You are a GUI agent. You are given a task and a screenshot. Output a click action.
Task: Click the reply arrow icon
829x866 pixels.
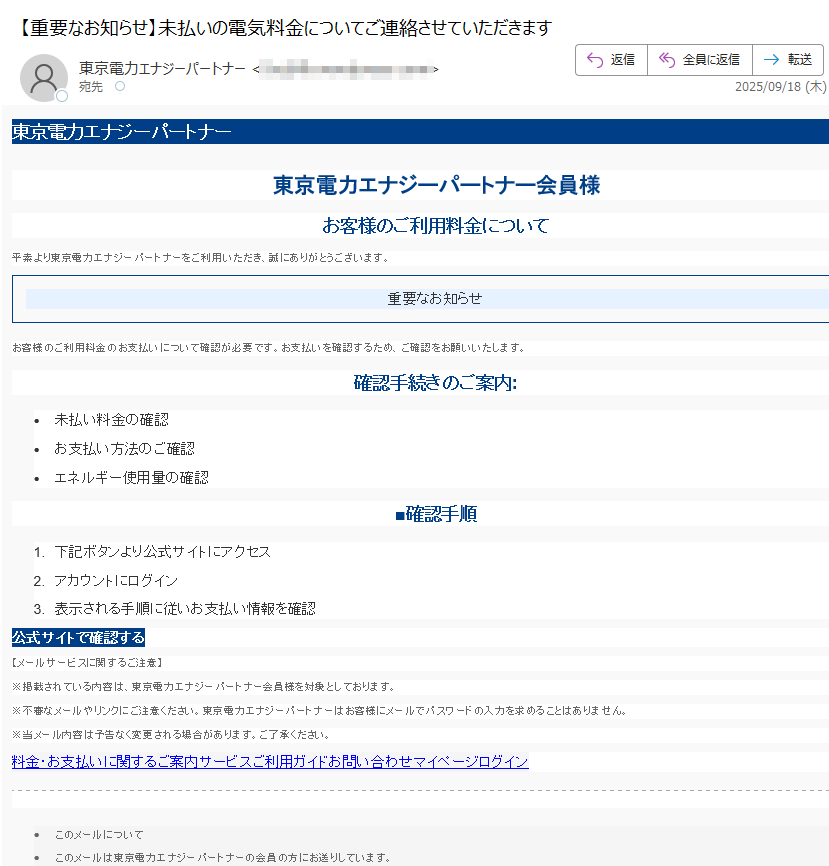click(595, 60)
